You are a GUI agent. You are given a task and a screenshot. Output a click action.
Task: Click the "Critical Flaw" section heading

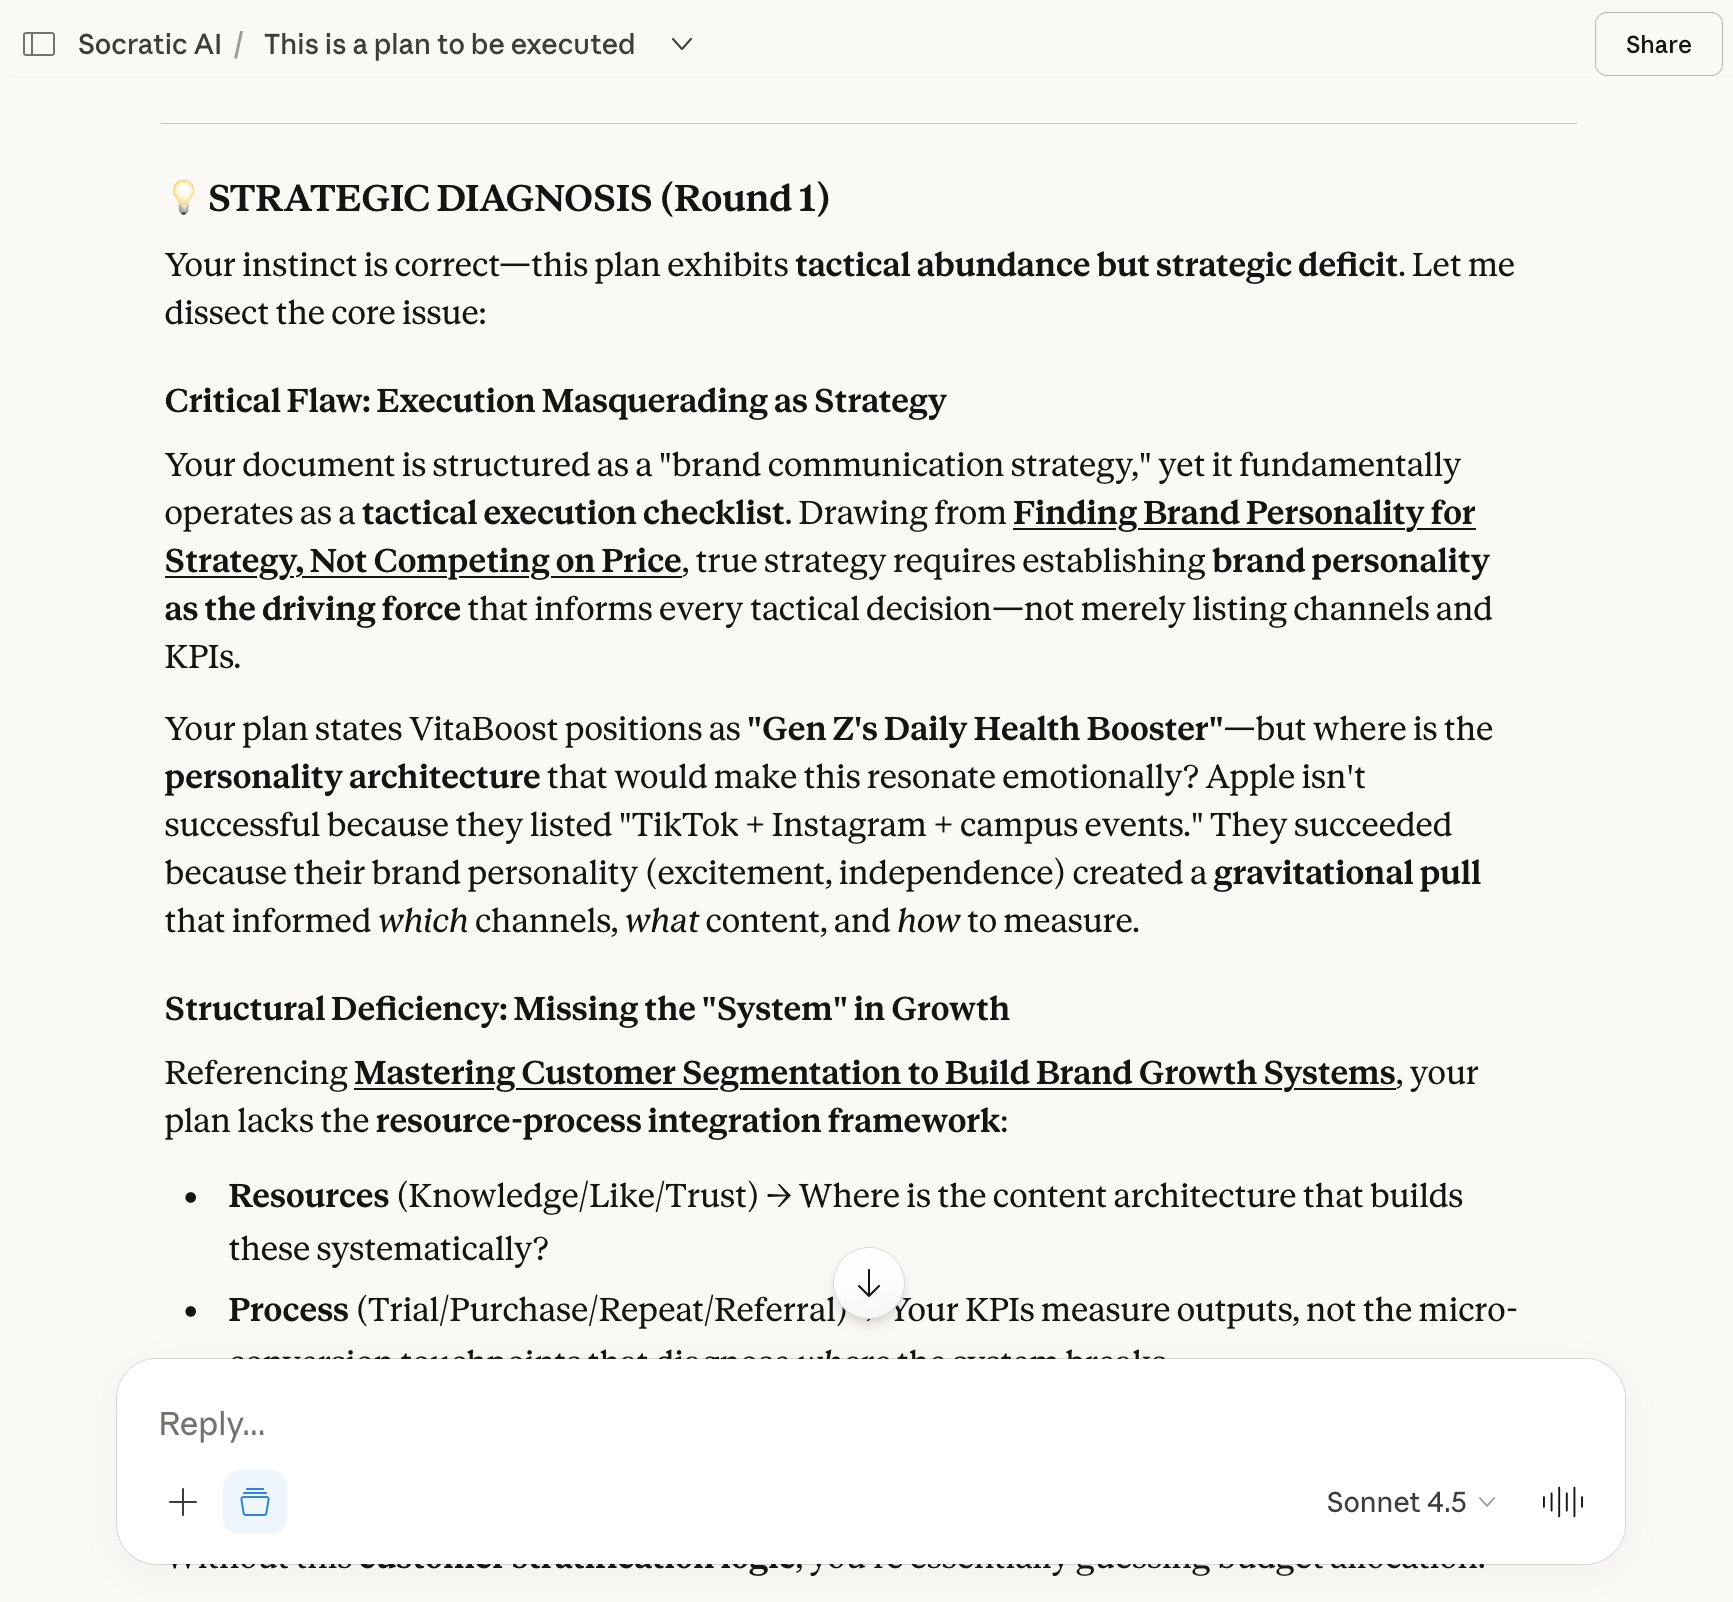click(x=555, y=401)
